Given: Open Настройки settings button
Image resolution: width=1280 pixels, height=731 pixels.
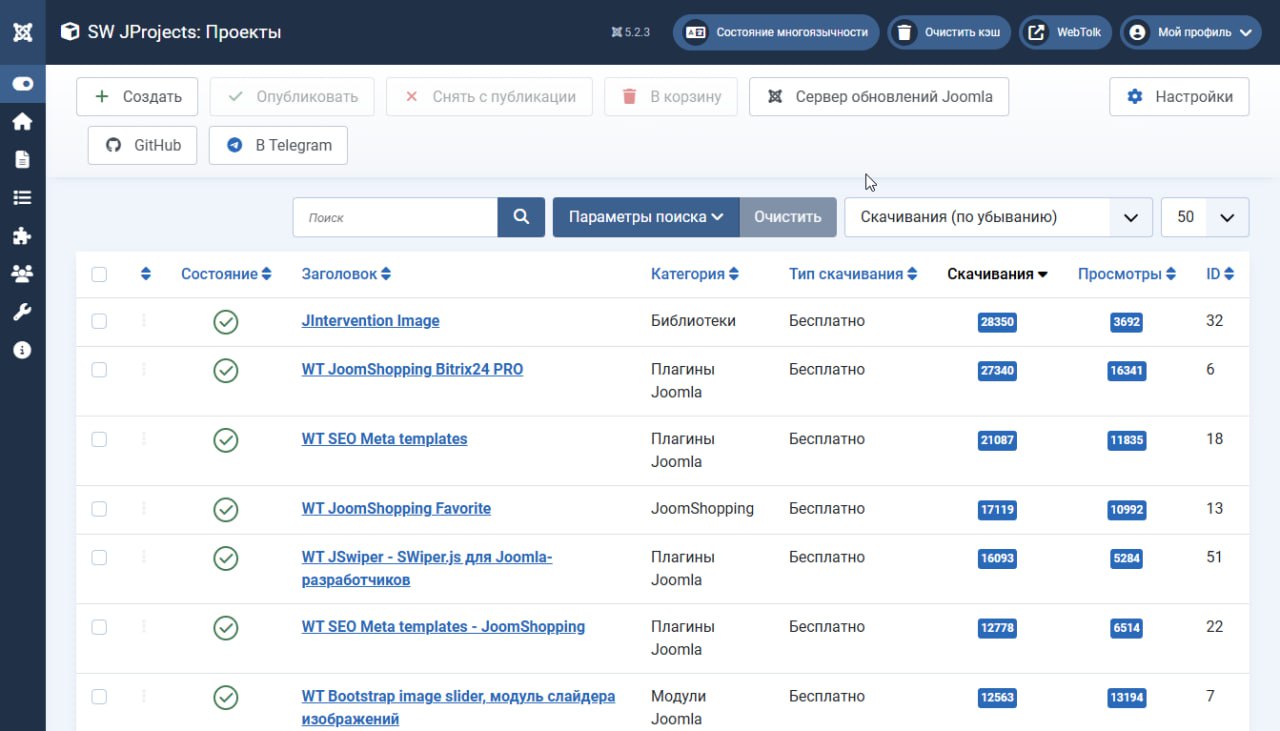Looking at the screenshot, I should coord(1179,97).
